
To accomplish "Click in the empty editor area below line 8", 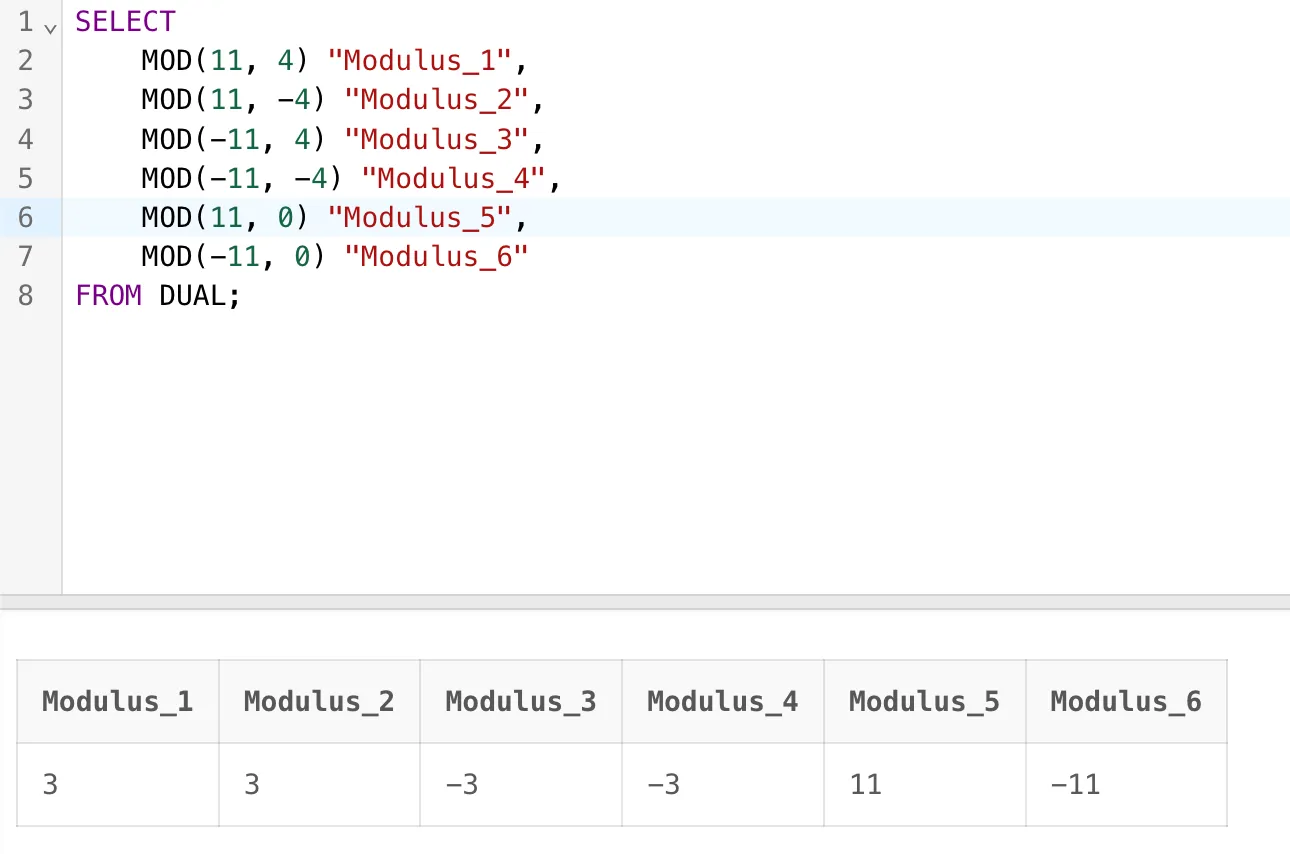I will click(676, 455).
